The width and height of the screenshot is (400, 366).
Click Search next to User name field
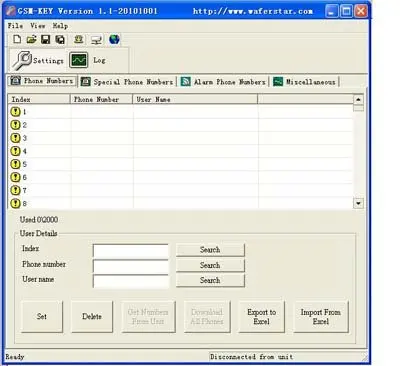click(210, 280)
